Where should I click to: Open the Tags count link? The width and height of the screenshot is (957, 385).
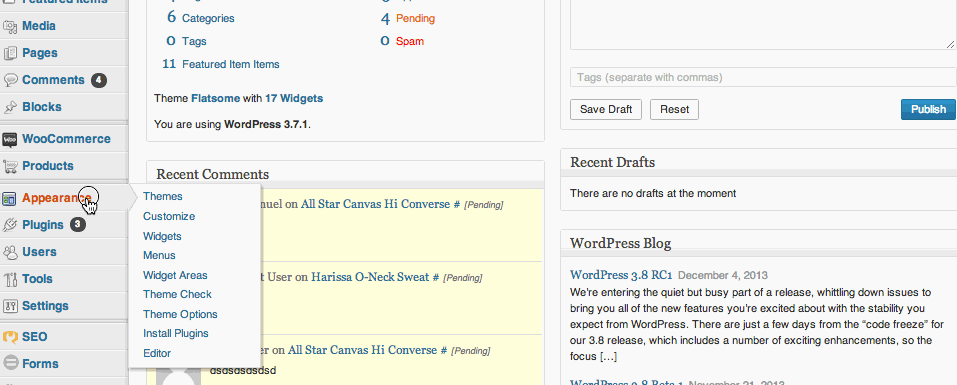pyautogui.click(x=194, y=41)
